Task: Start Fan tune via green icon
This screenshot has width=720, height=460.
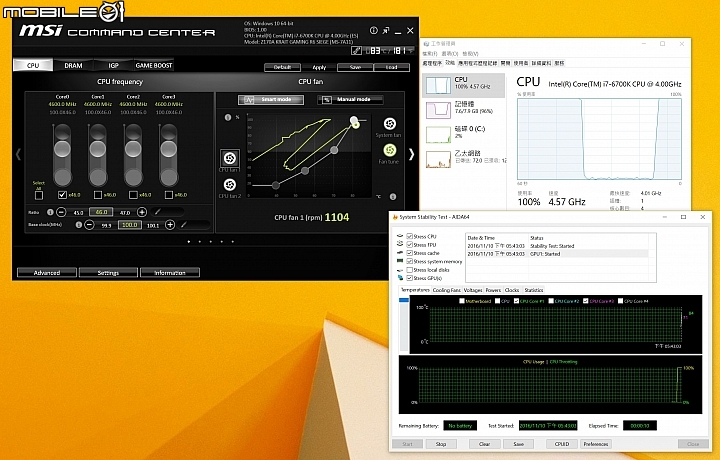Action: 389,150
